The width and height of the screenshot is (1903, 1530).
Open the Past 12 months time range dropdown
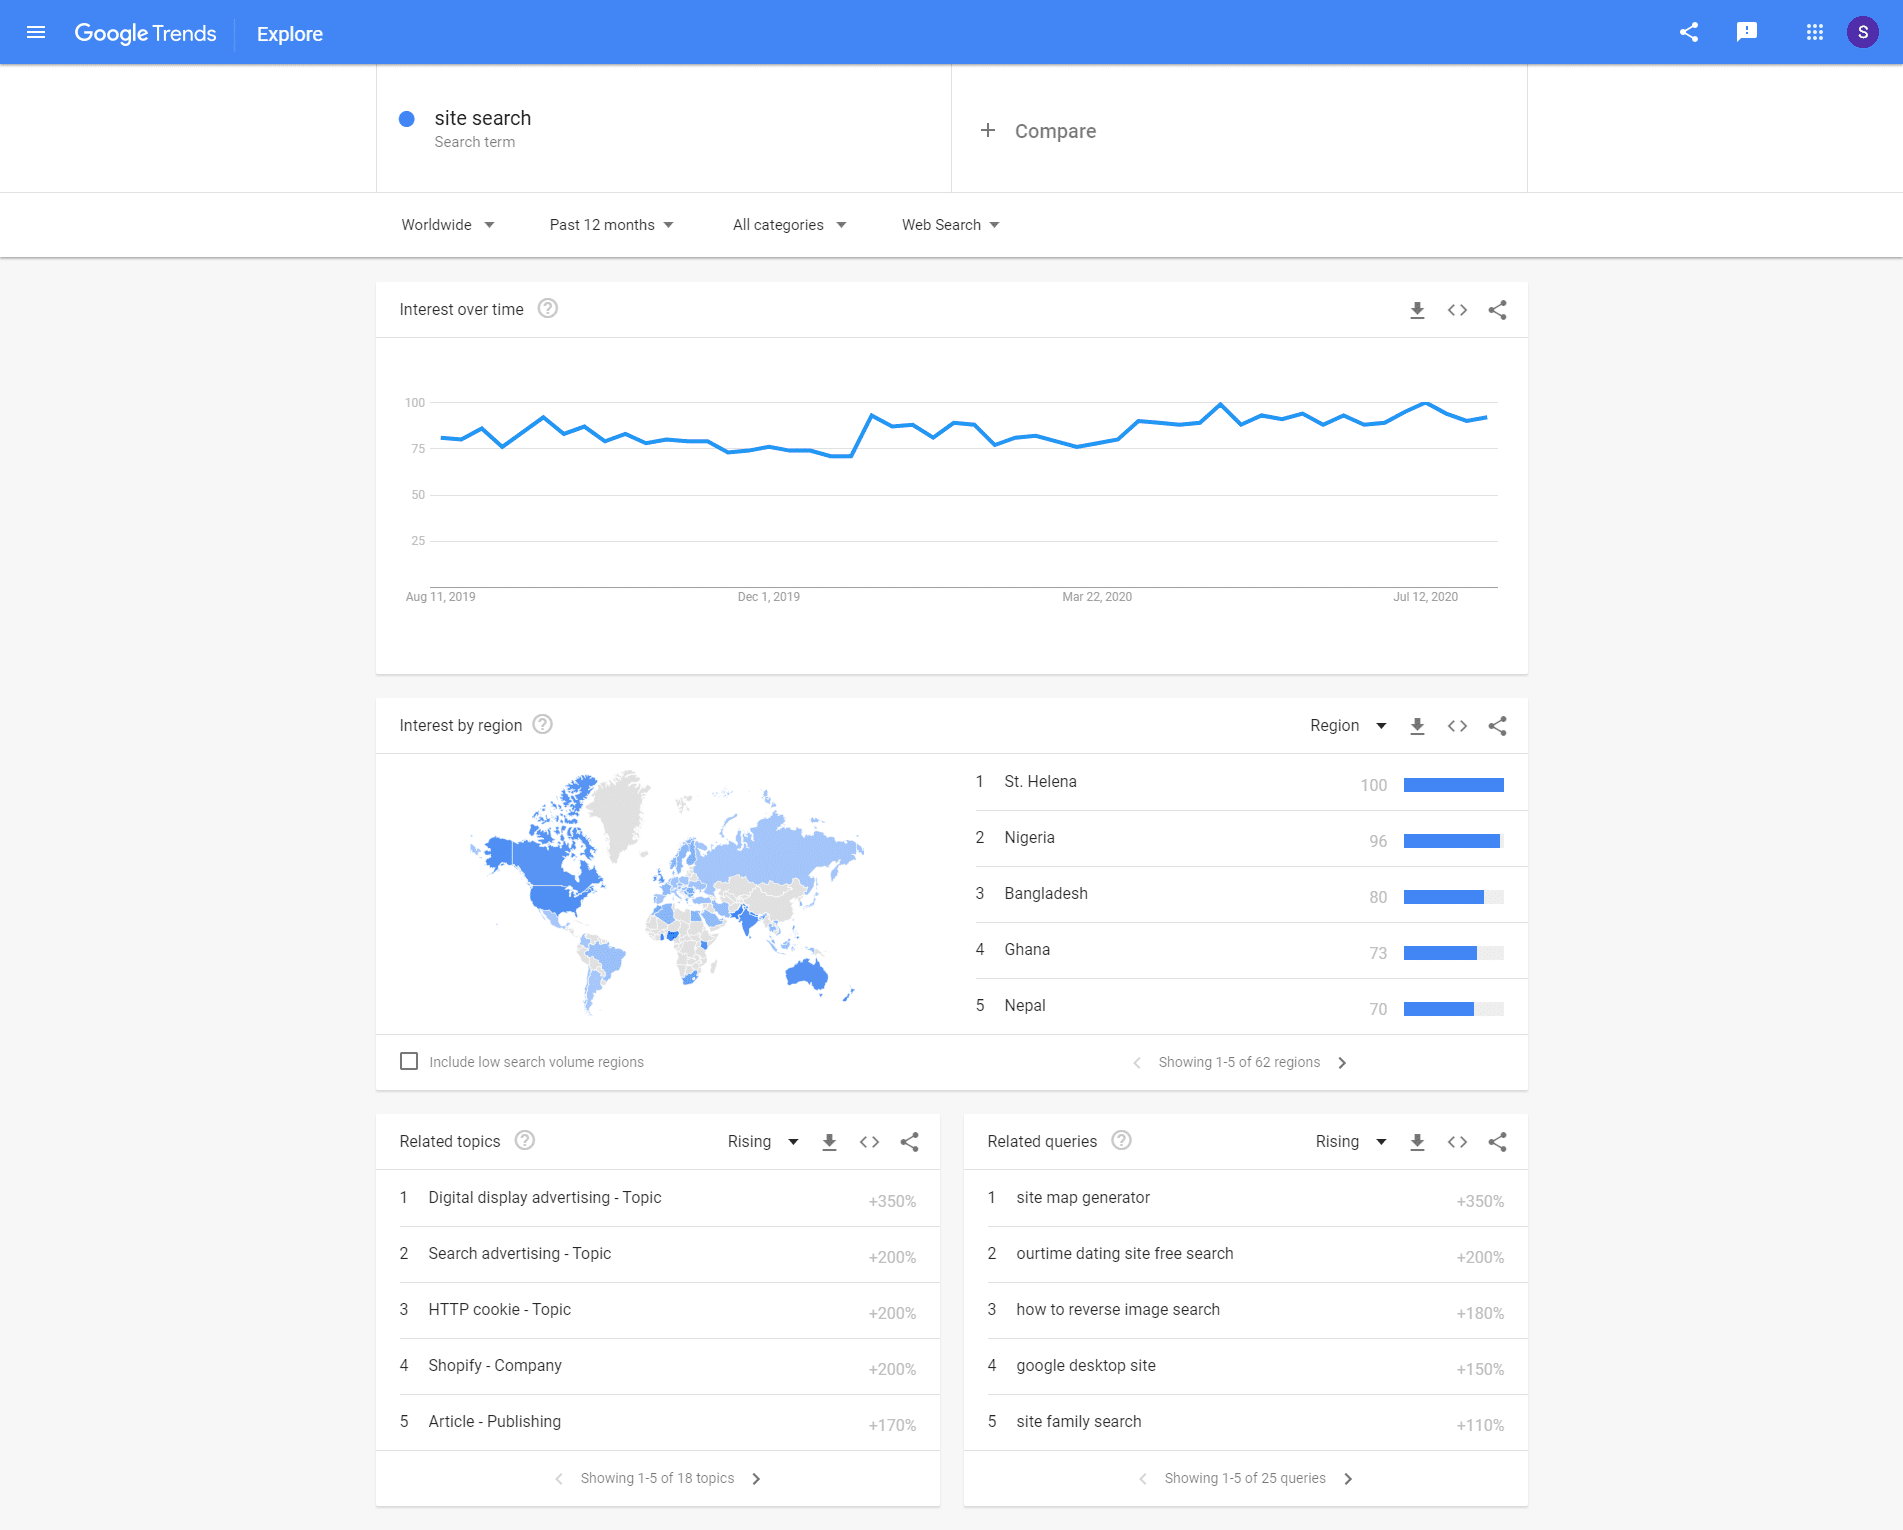point(610,224)
